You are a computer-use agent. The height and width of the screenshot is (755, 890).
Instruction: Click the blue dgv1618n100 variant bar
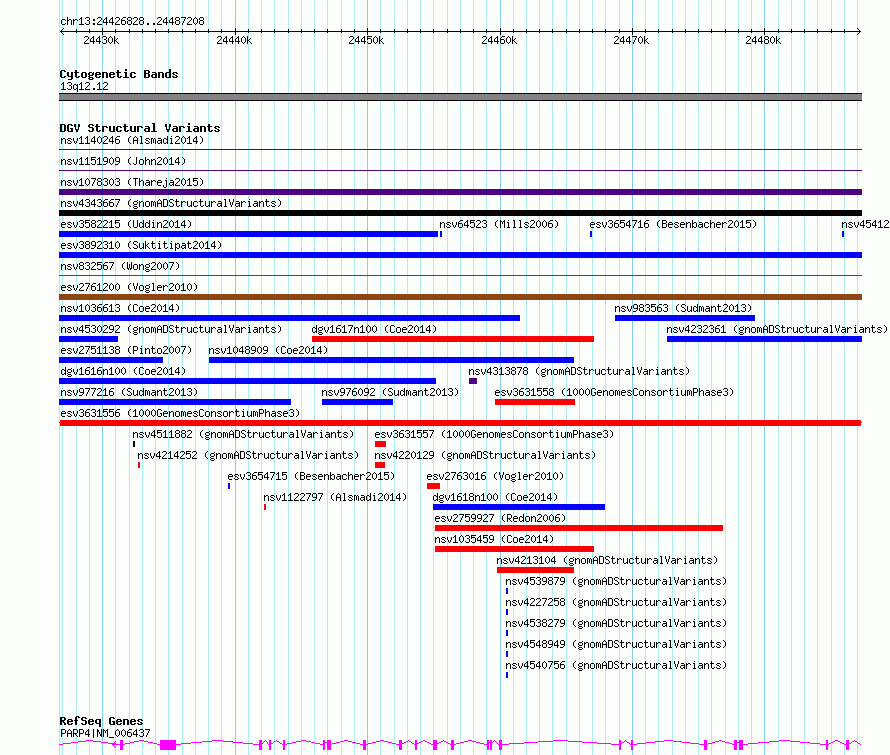click(x=519, y=507)
